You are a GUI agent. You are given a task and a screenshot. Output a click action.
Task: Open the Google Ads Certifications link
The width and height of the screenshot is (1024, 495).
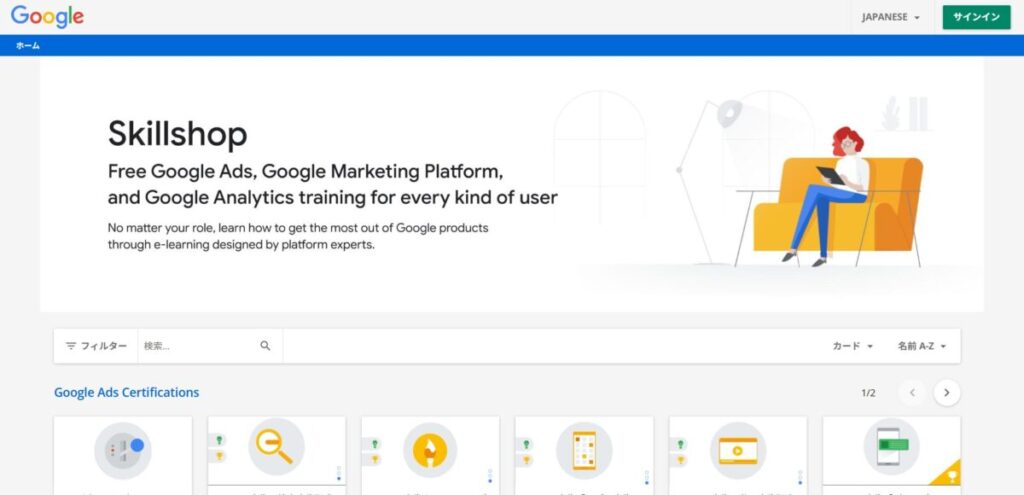(126, 392)
